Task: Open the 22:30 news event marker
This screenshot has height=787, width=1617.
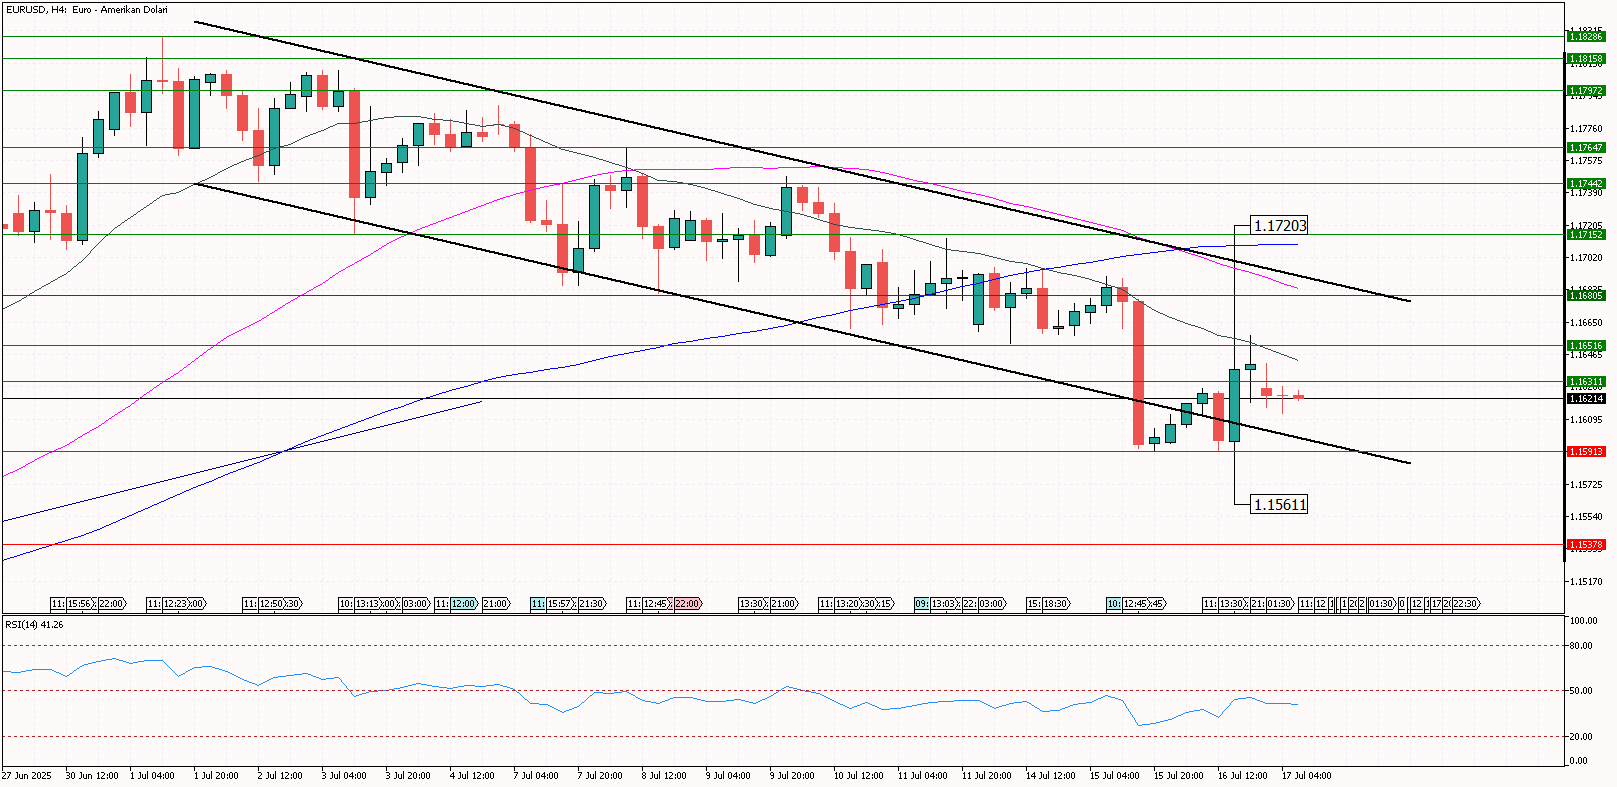Action: (x=1465, y=604)
